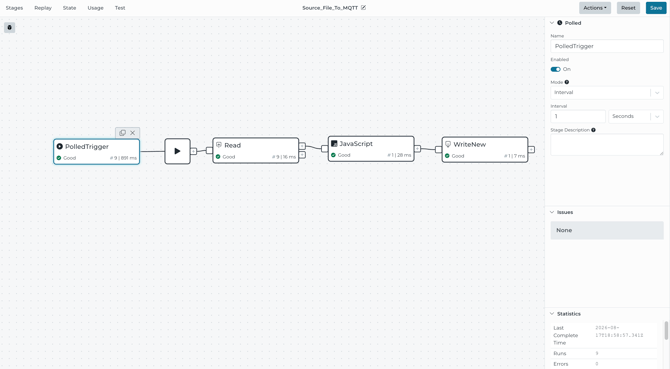Open the Test menu
This screenshot has width=670, height=369.
tap(120, 8)
